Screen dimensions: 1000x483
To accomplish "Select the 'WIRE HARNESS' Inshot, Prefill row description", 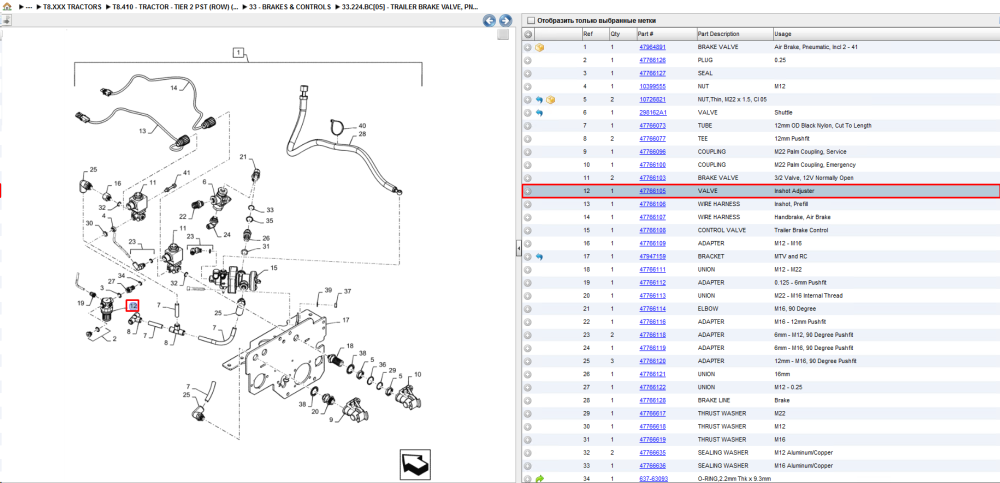I will (x=718, y=204).
